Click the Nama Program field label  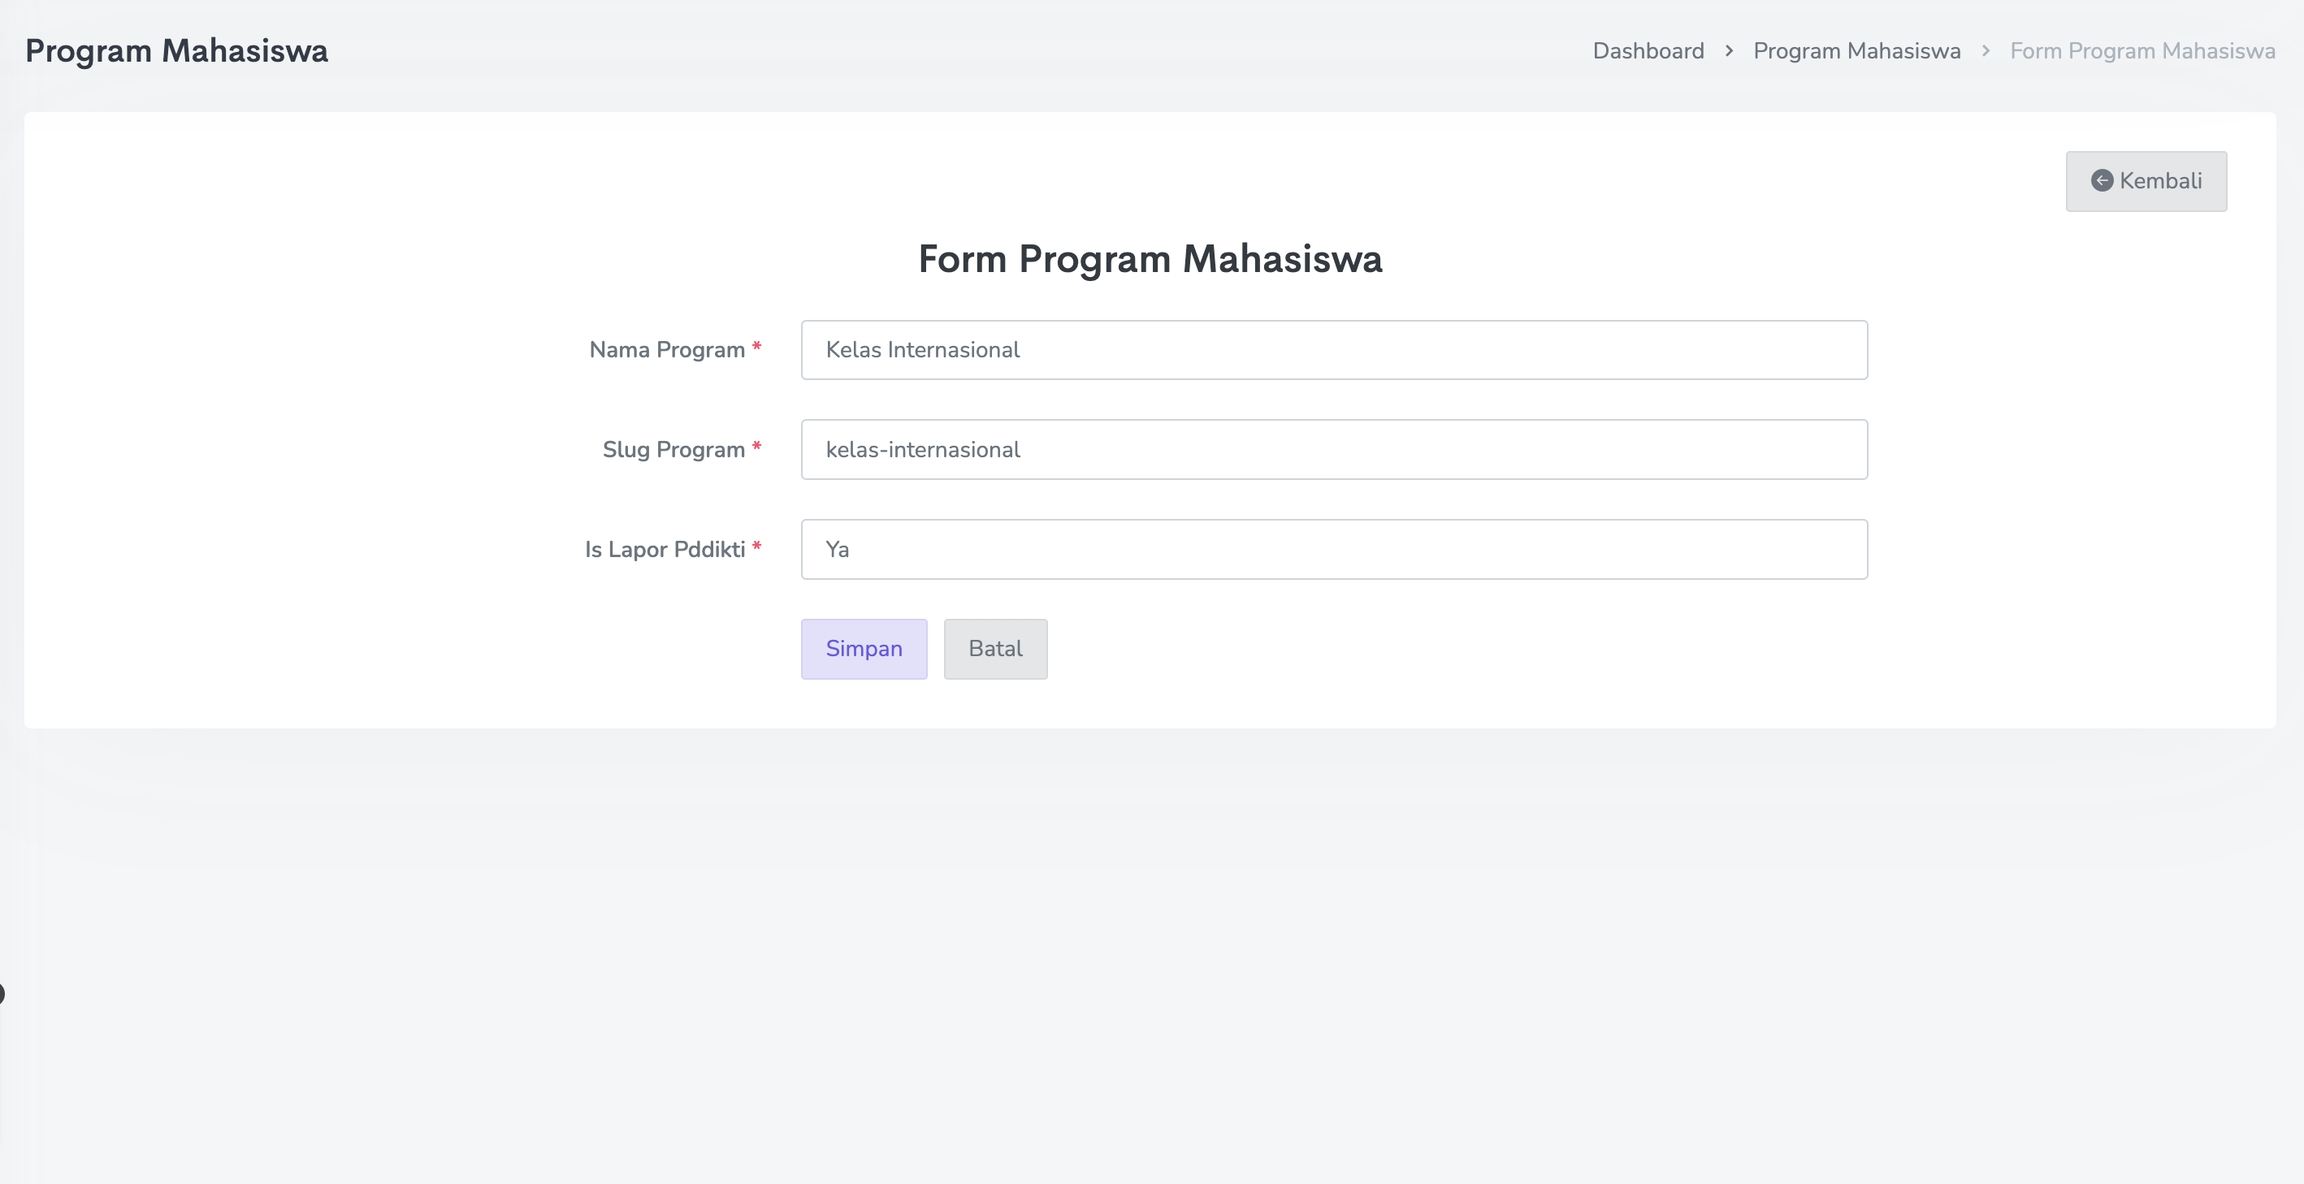[667, 350]
